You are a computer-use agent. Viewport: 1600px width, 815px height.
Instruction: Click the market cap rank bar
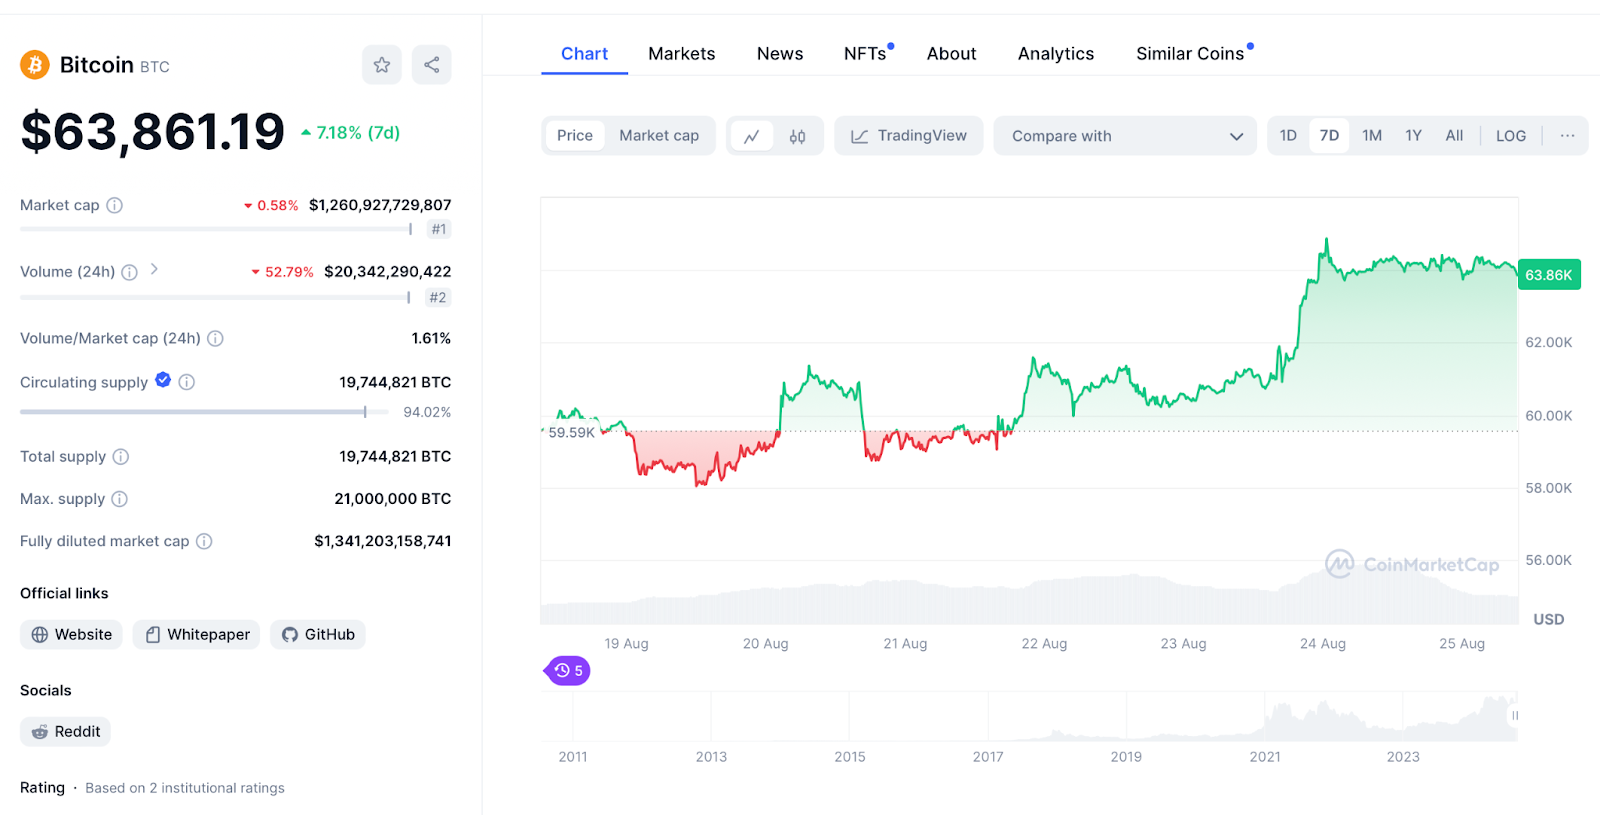216,229
